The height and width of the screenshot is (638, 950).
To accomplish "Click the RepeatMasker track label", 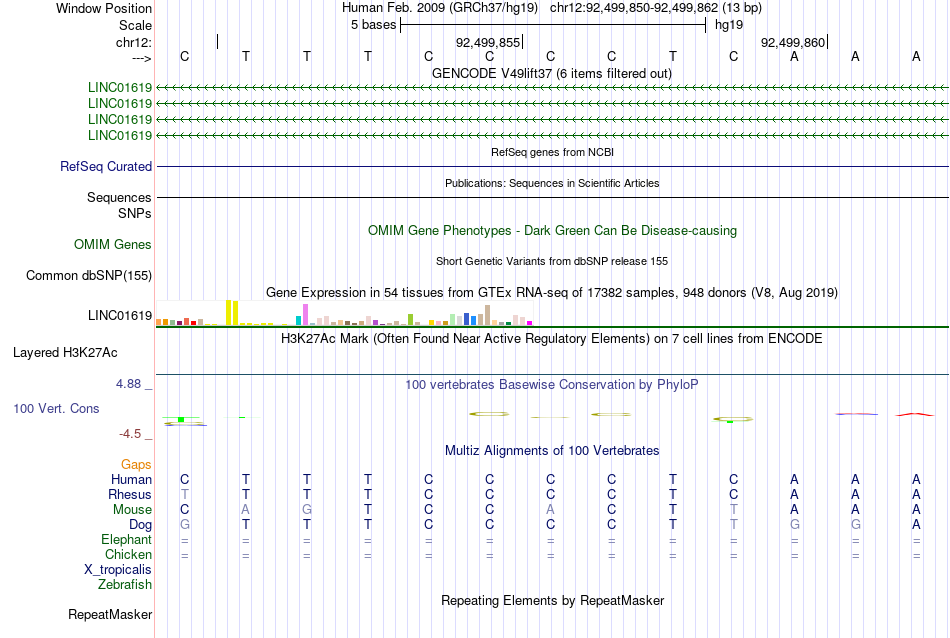I will pos(110,614).
